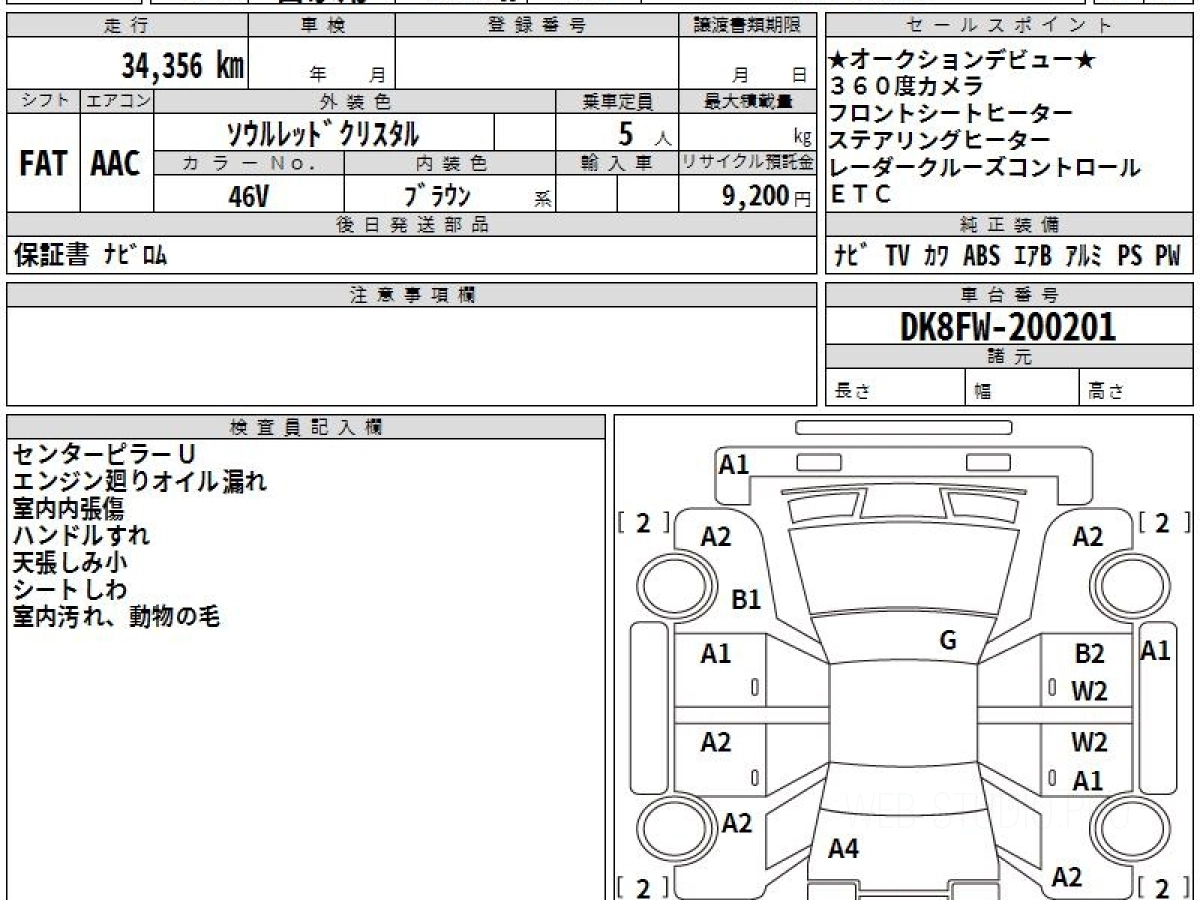Click the 検査員記入欄 header

pos(306,427)
